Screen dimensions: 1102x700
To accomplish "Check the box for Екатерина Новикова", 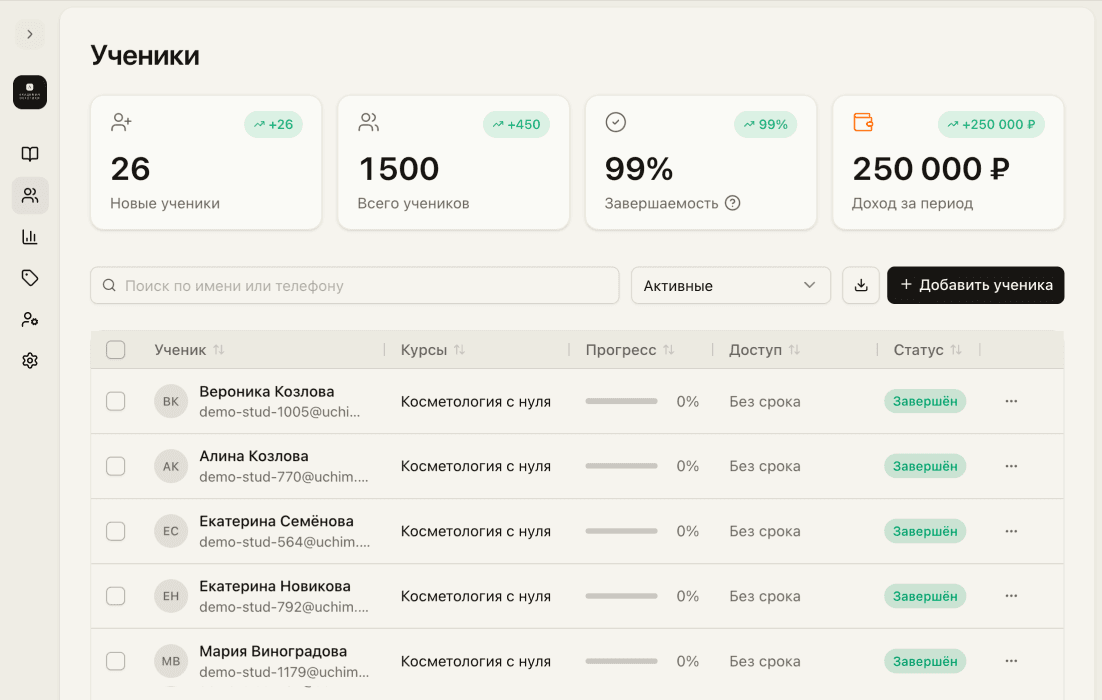I will pyautogui.click(x=115, y=596).
